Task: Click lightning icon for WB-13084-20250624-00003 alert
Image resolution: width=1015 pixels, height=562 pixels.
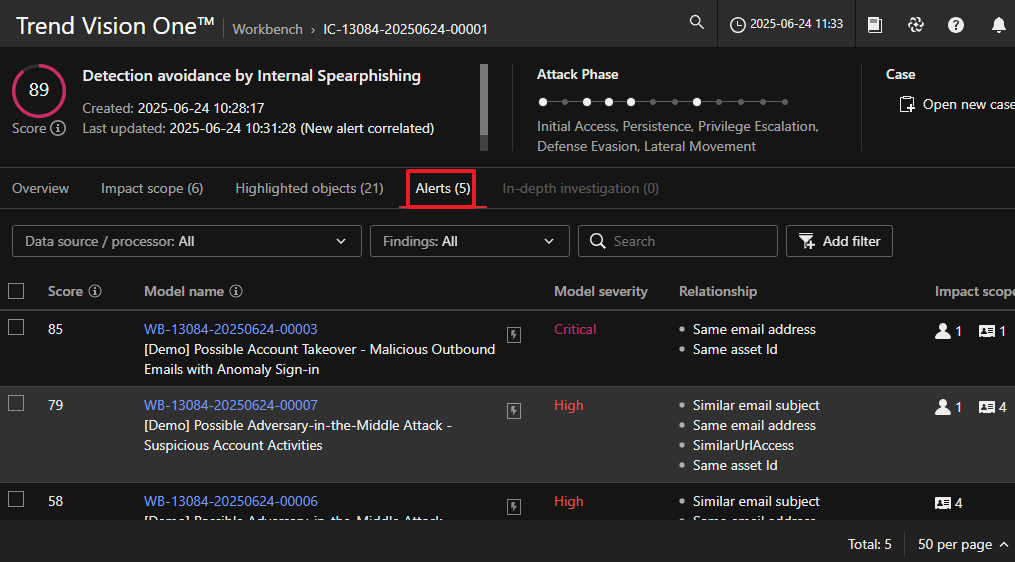Action: tap(514, 335)
